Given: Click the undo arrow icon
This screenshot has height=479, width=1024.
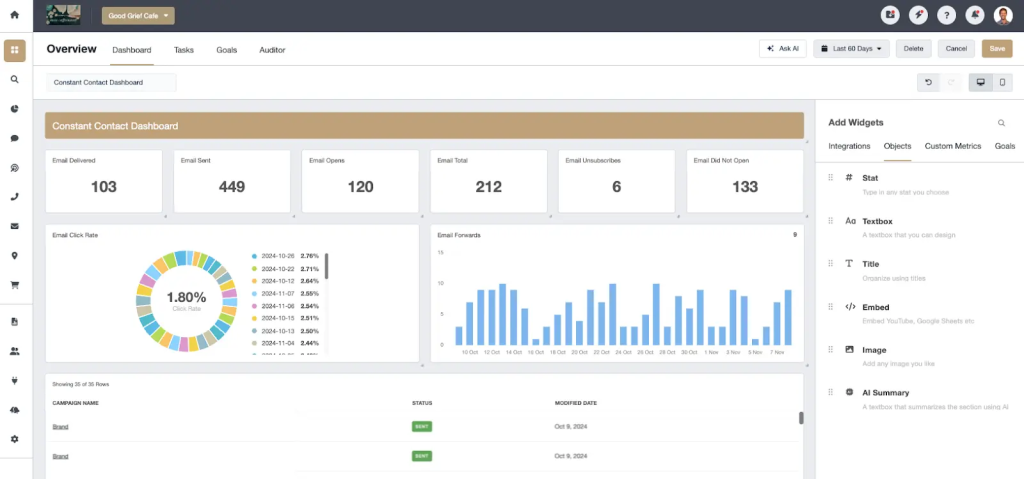Looking at the screenshot, I should pyautogui.click(x=928, y=82).
